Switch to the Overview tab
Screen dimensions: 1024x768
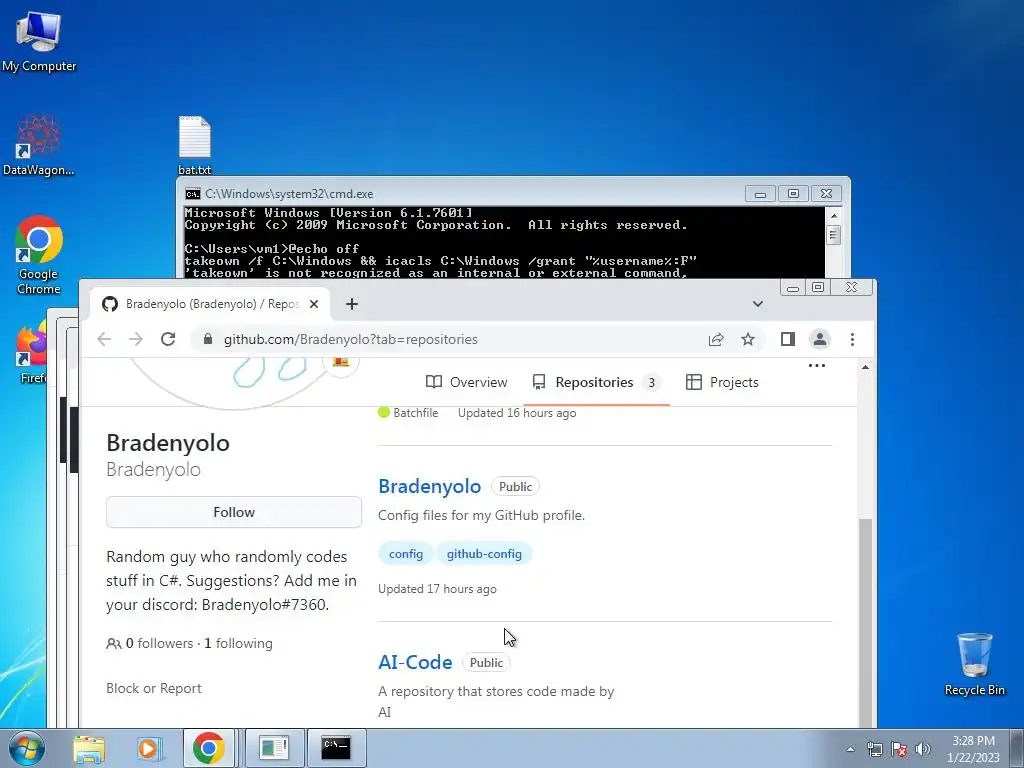[x=466, y=382]
